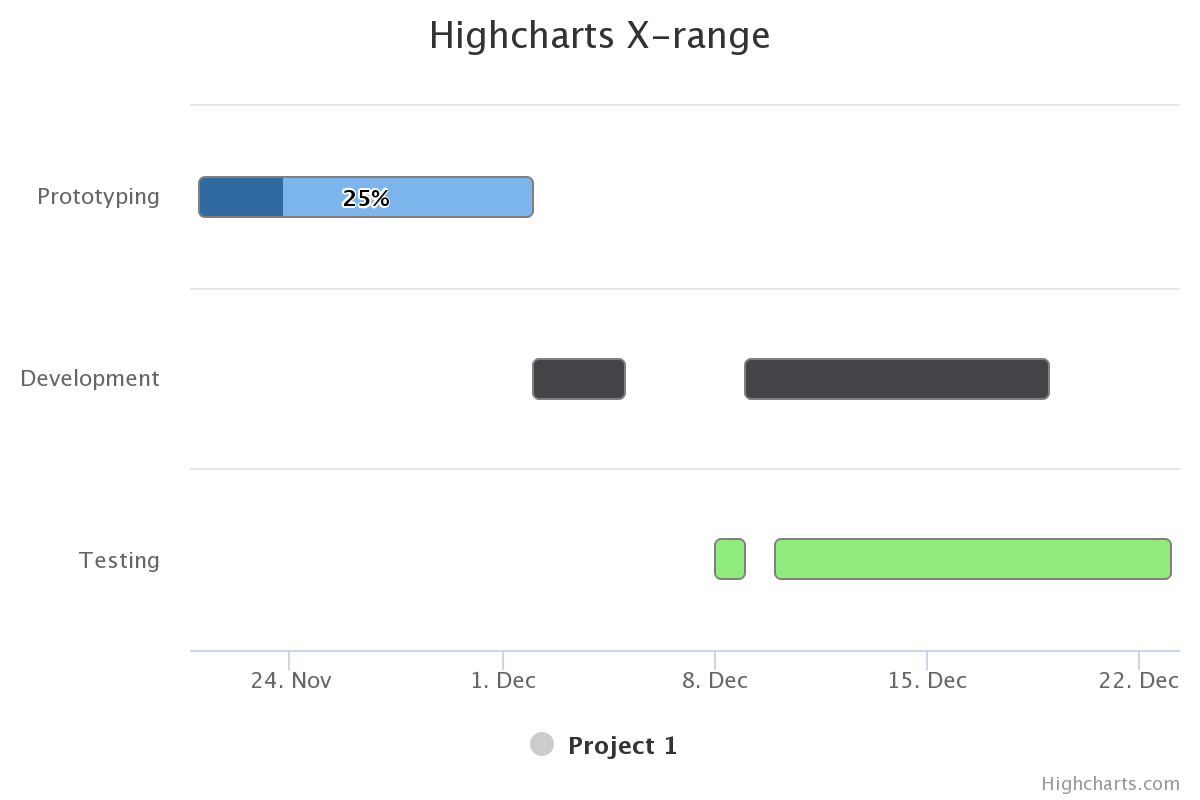Click the 25% label on the Prototyping bar
Viewport: 1200px width, 800px height.
click(x=366, y=198)
